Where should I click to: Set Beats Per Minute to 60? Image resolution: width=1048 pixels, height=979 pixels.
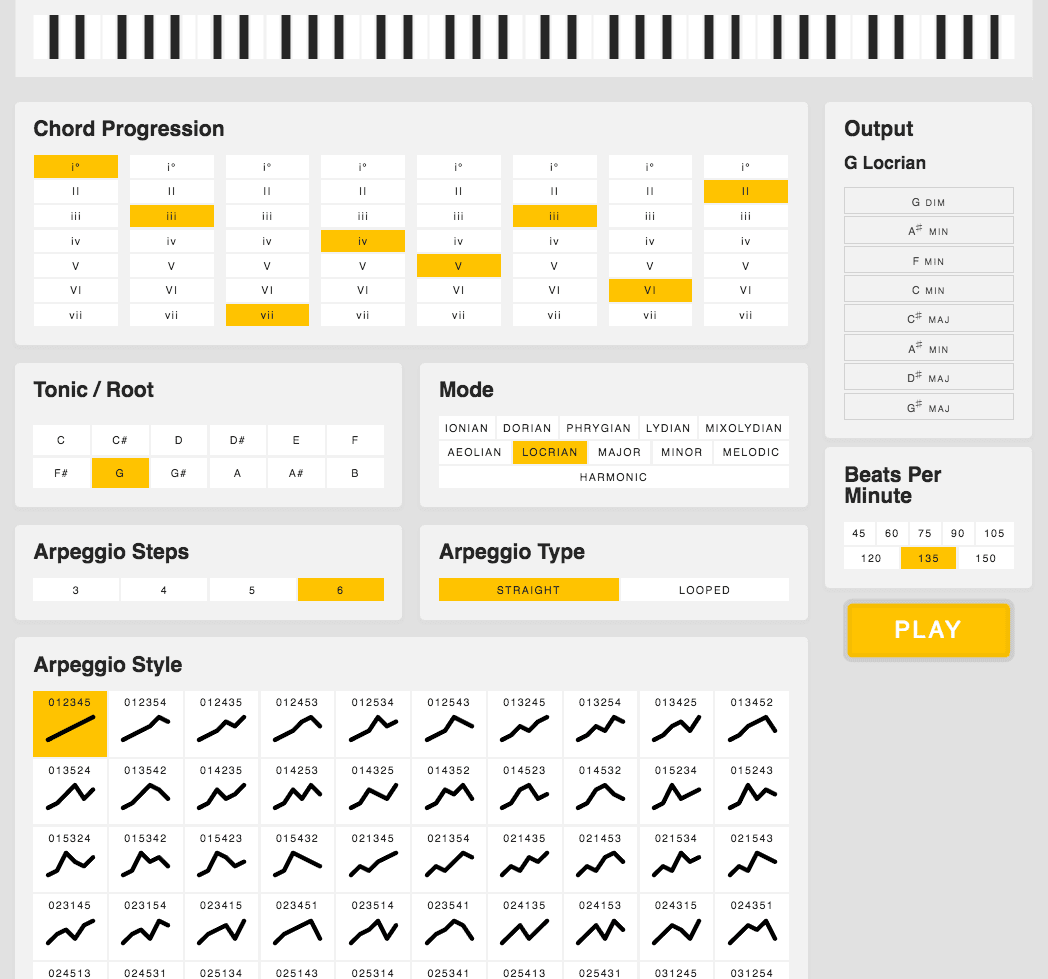point(891,533)
